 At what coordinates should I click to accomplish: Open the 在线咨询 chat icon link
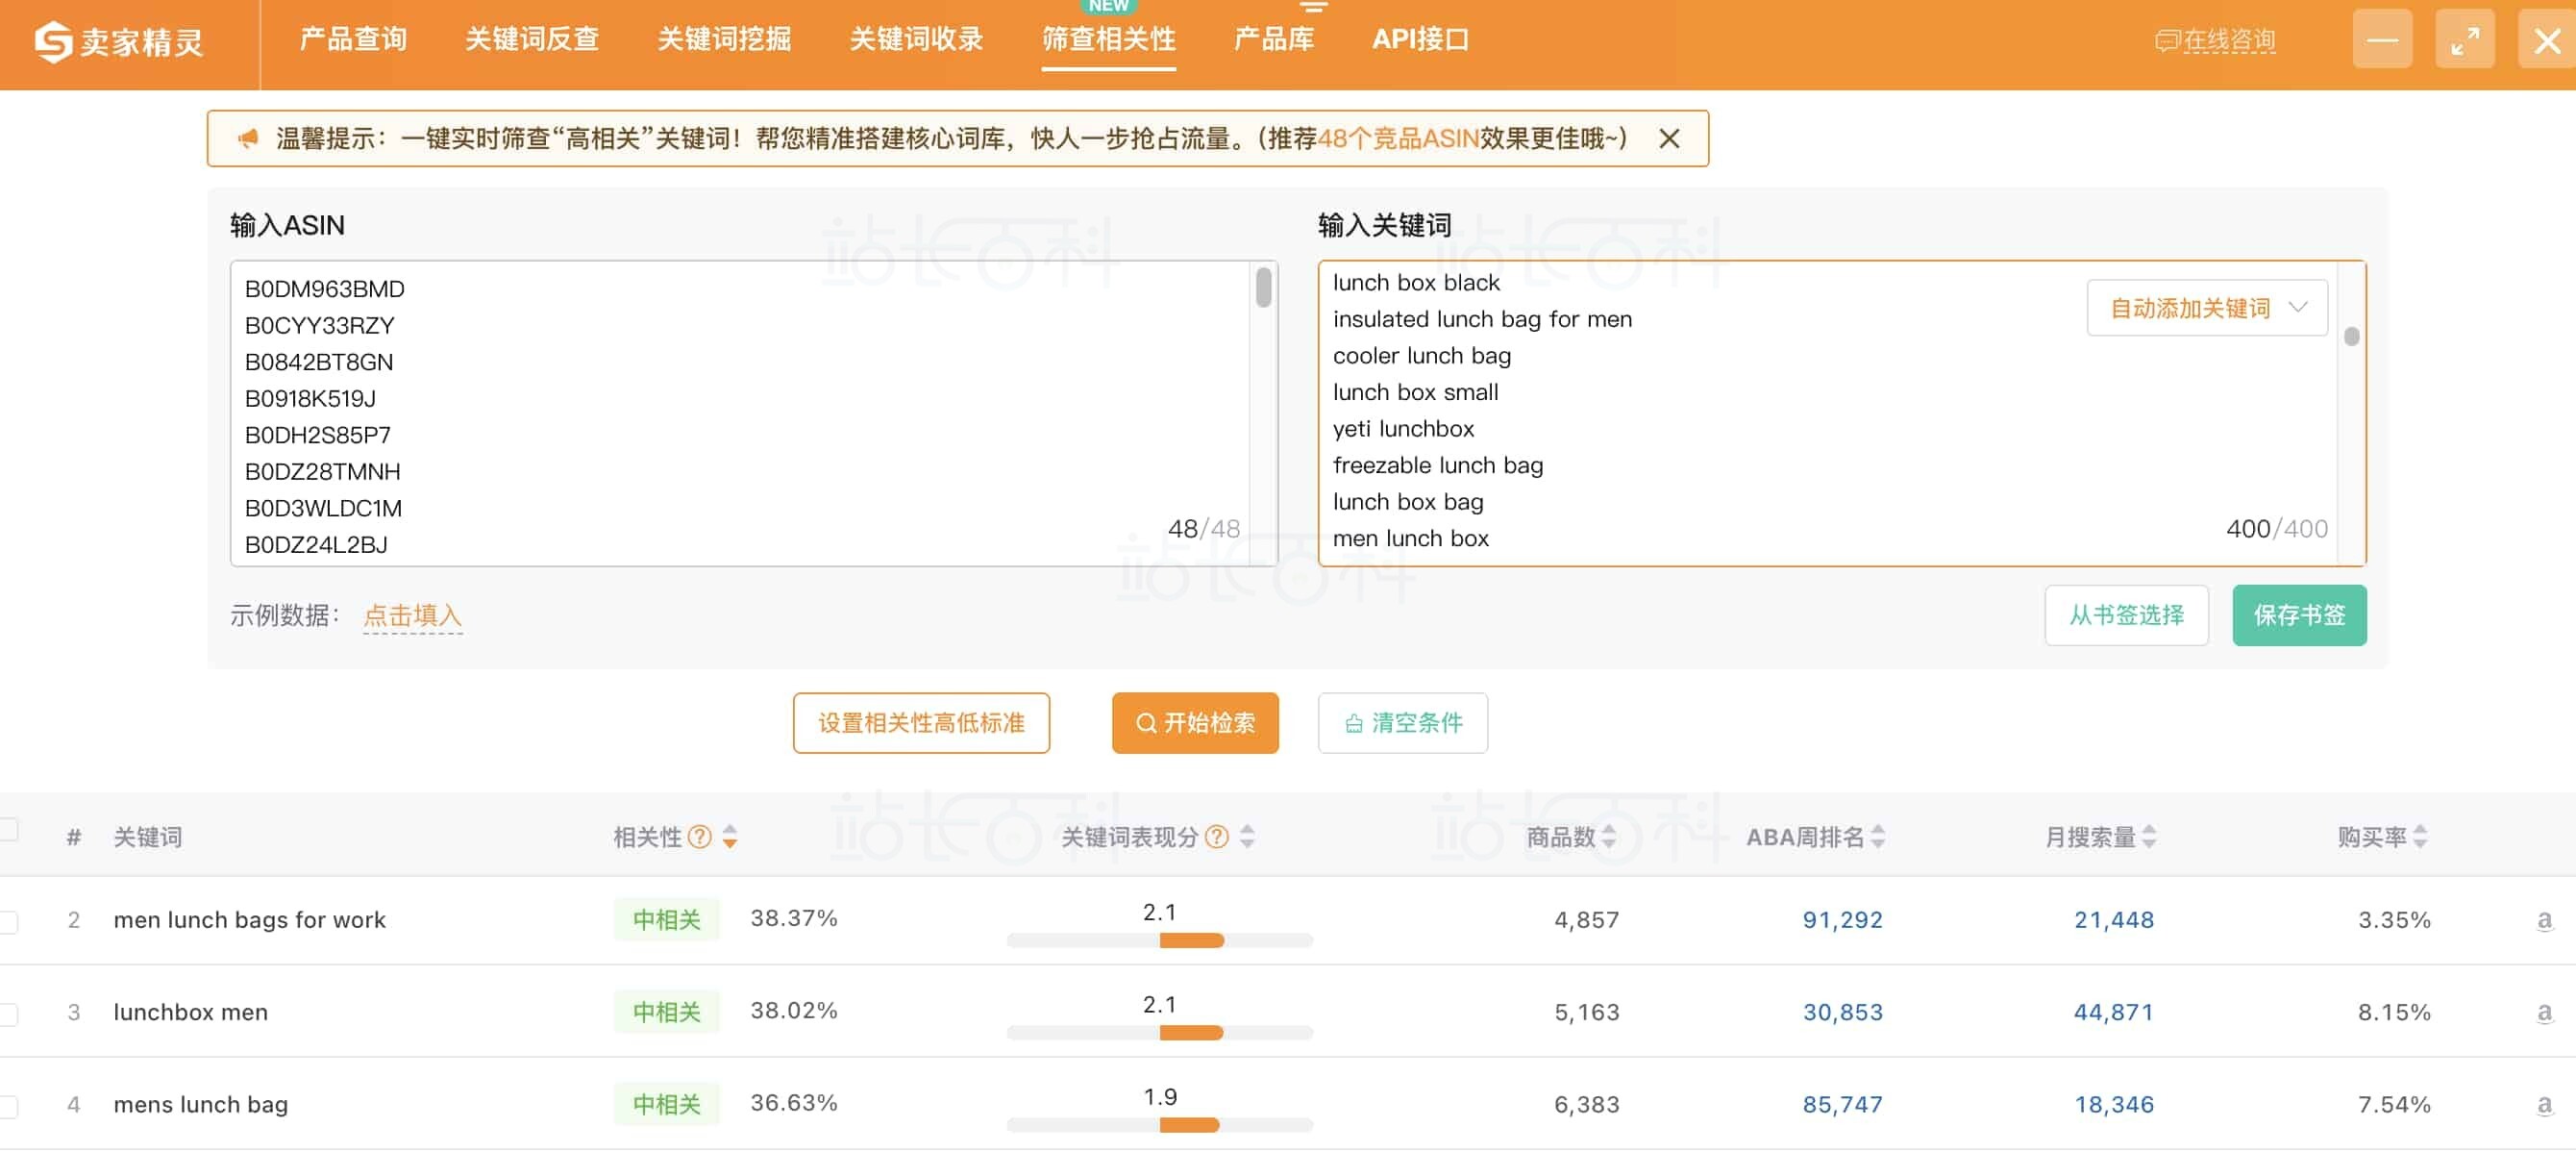pos(2214,41)
